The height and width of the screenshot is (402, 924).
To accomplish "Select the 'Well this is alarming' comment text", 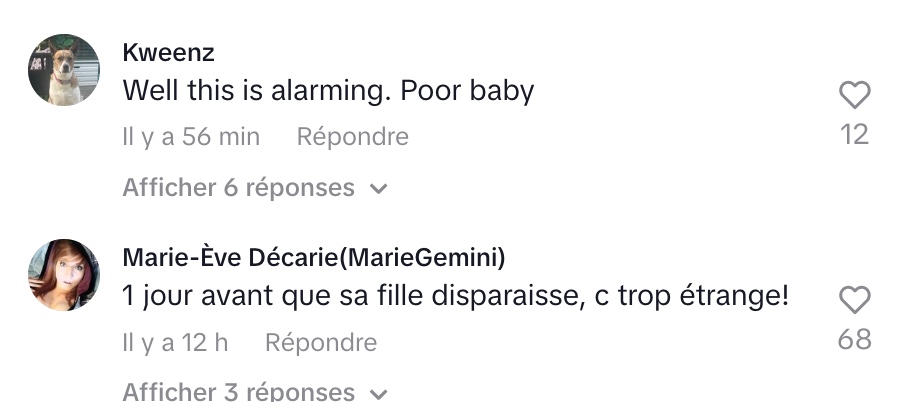I will (x=328, y=91).
